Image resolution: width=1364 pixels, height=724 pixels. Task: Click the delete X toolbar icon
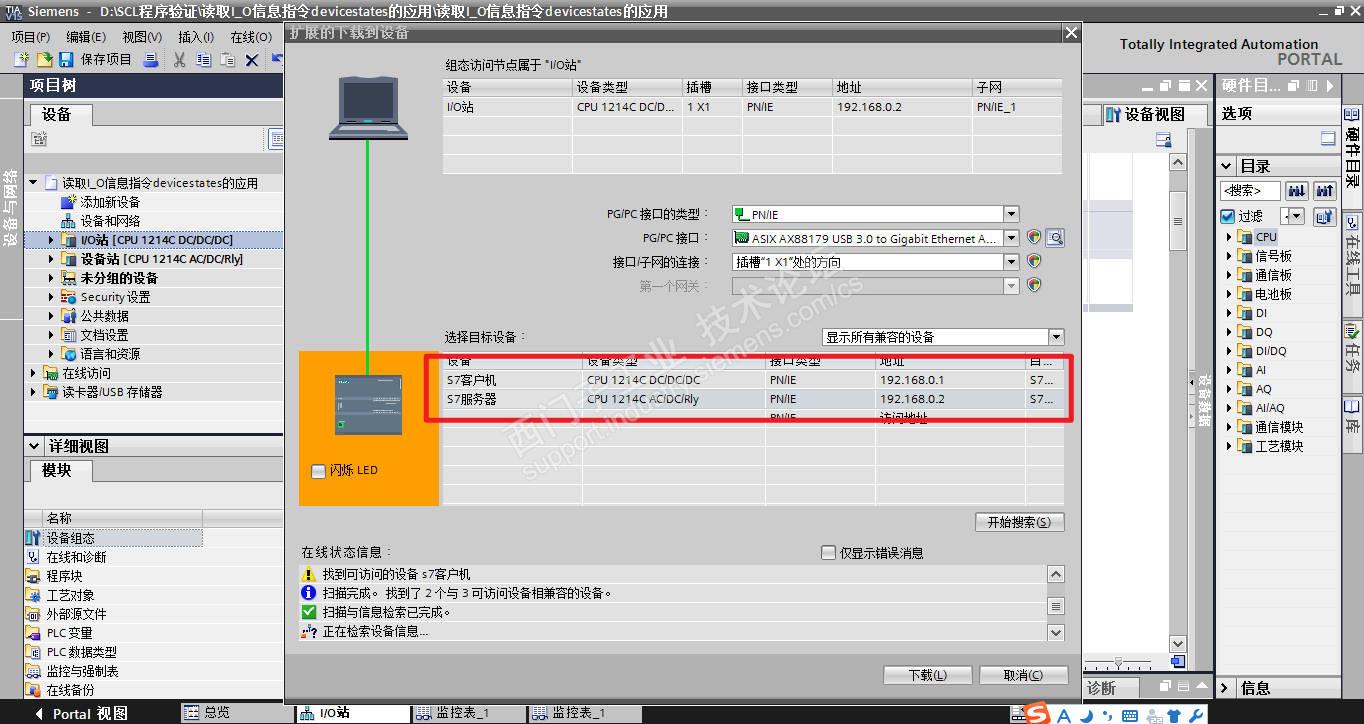pyautogui.click(x=252, y=60)
